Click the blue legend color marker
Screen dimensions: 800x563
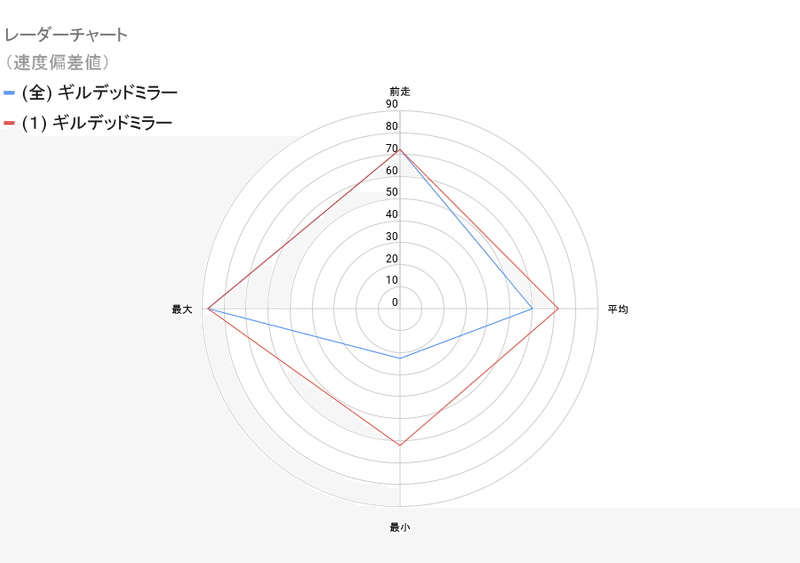[9, 93]
